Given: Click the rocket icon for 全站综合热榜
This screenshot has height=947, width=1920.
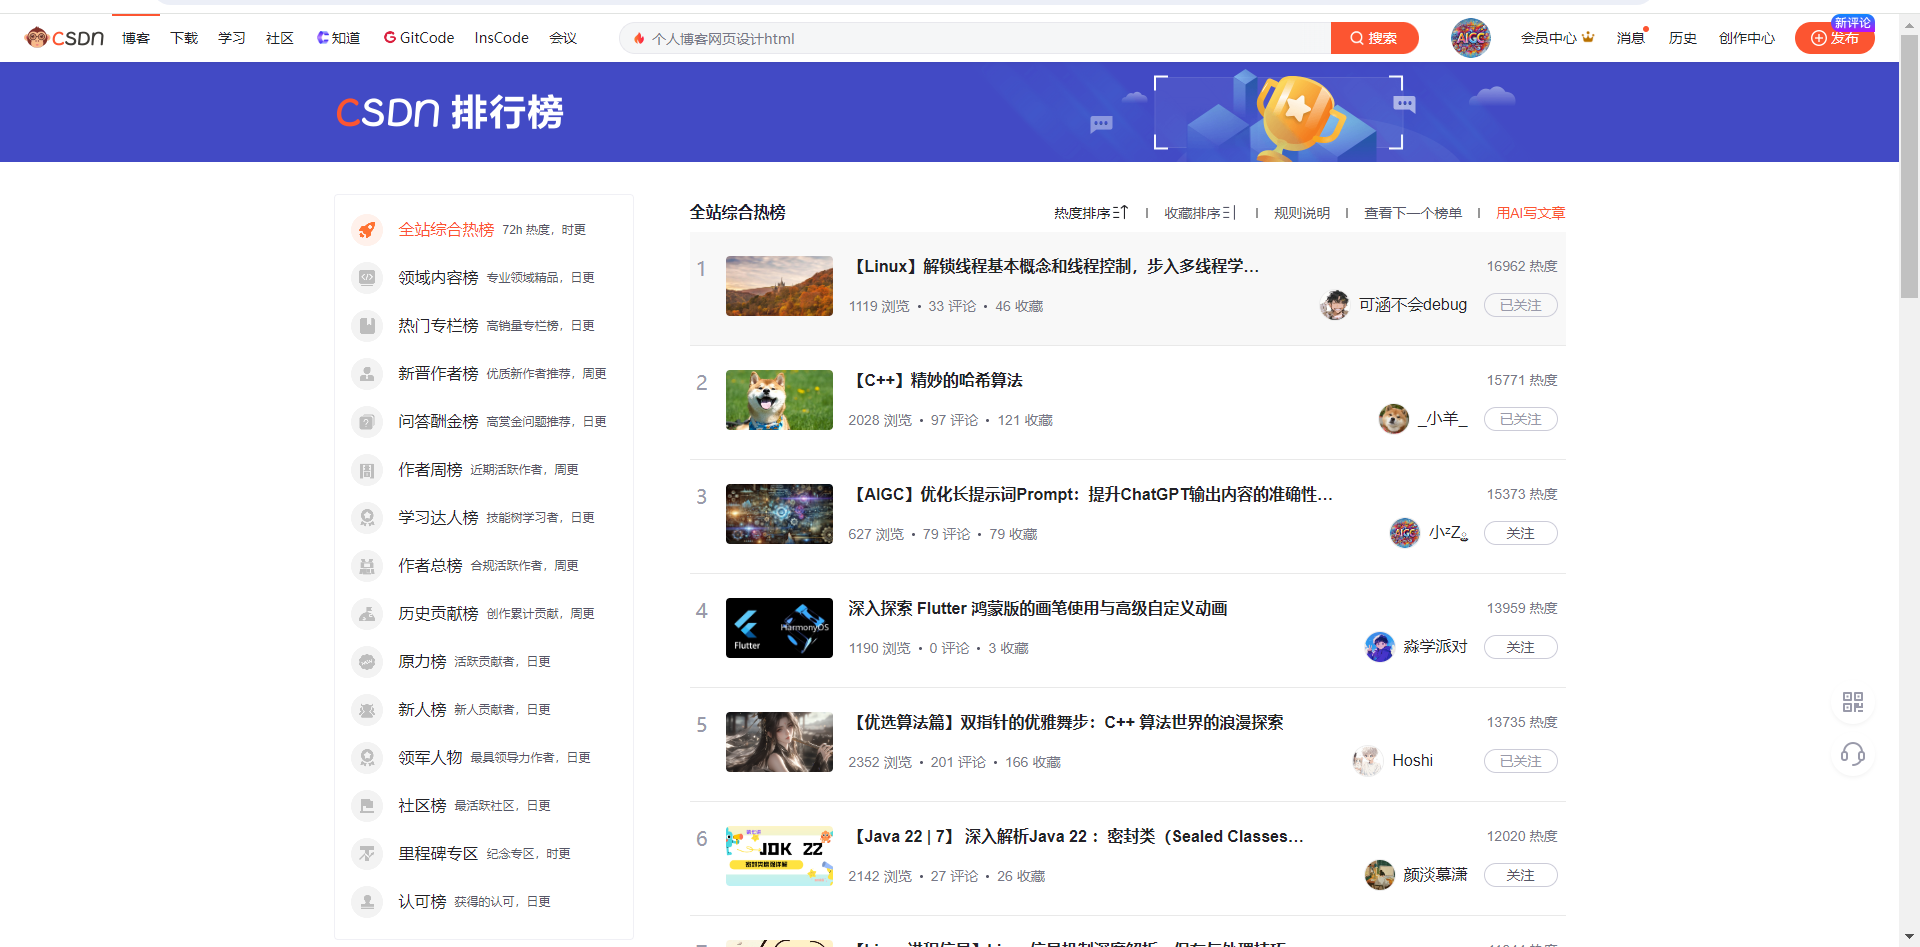Looking at the screenshot, I should [x=367, y=230].
